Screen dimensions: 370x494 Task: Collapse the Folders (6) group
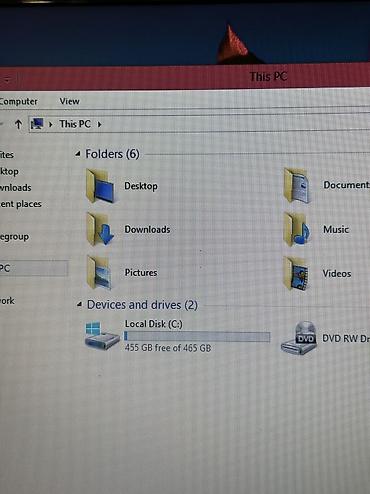click(78, 154)
